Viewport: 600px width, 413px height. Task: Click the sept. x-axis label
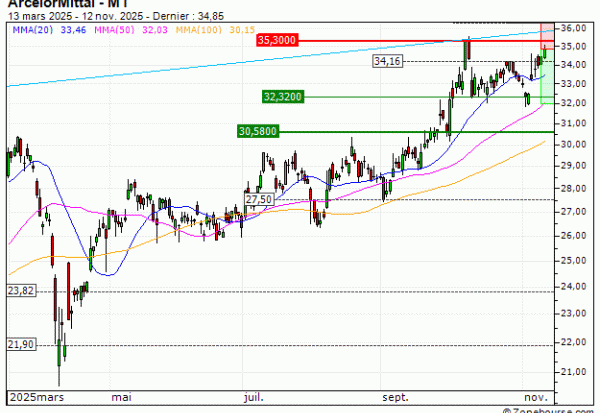coord(395,397)
